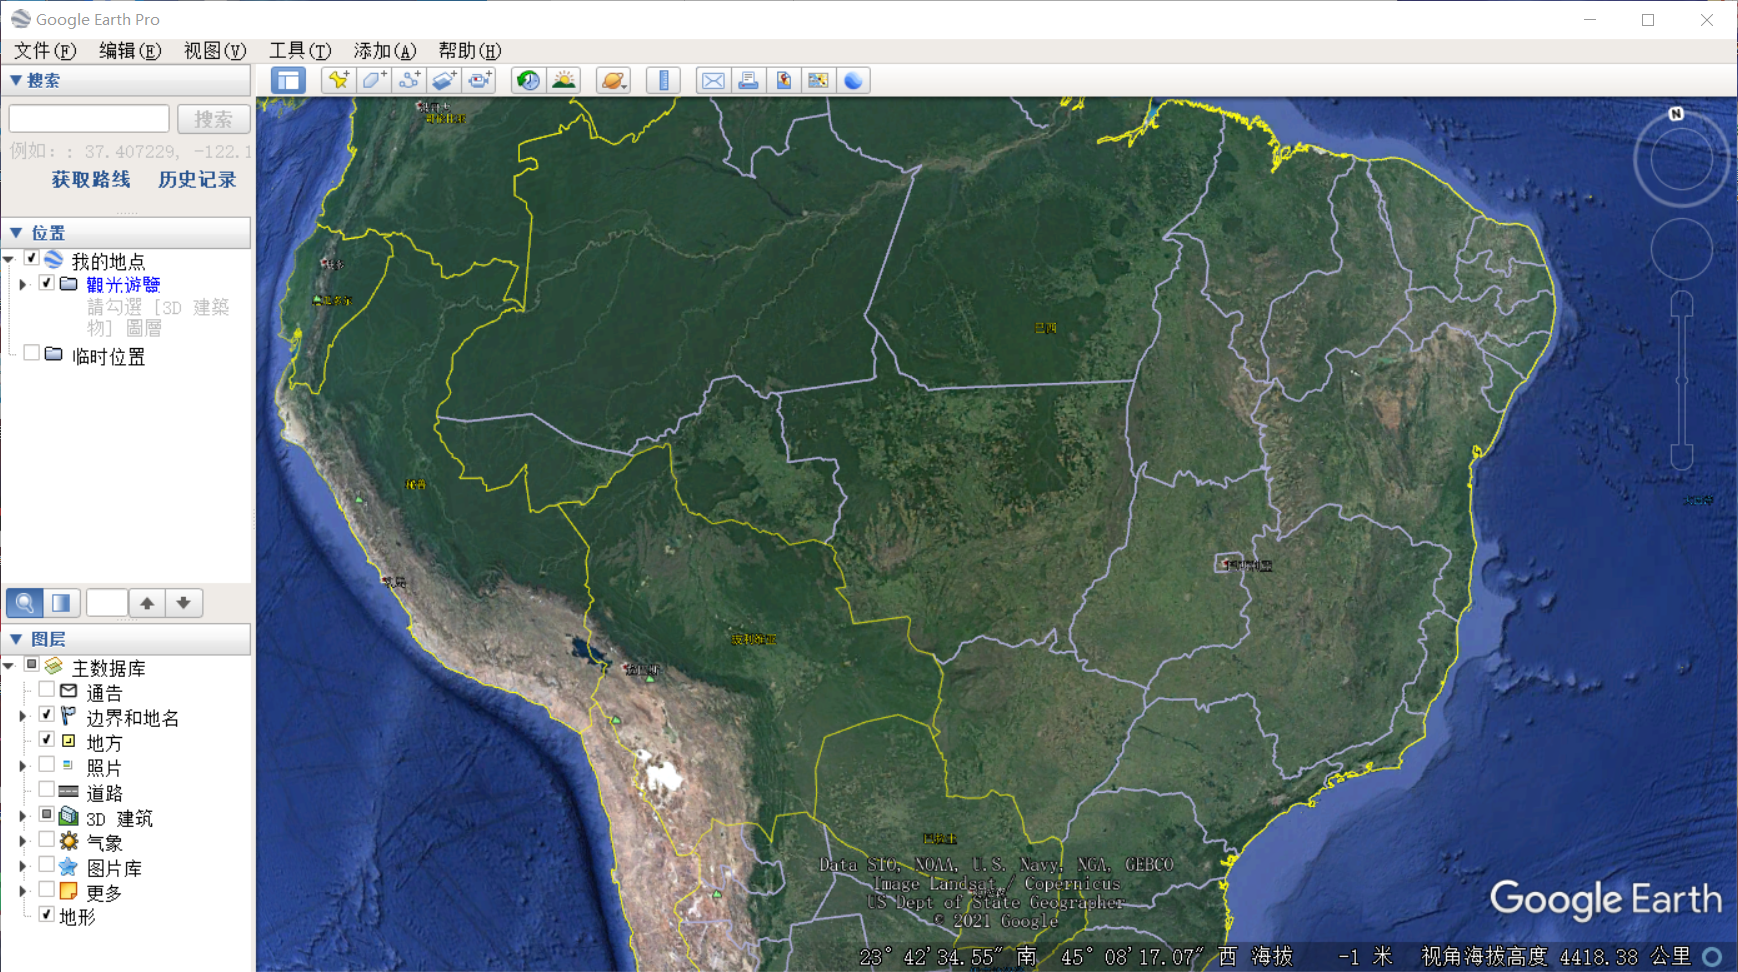
Task: Click the zoom slider track
Action: point(1682,381)
